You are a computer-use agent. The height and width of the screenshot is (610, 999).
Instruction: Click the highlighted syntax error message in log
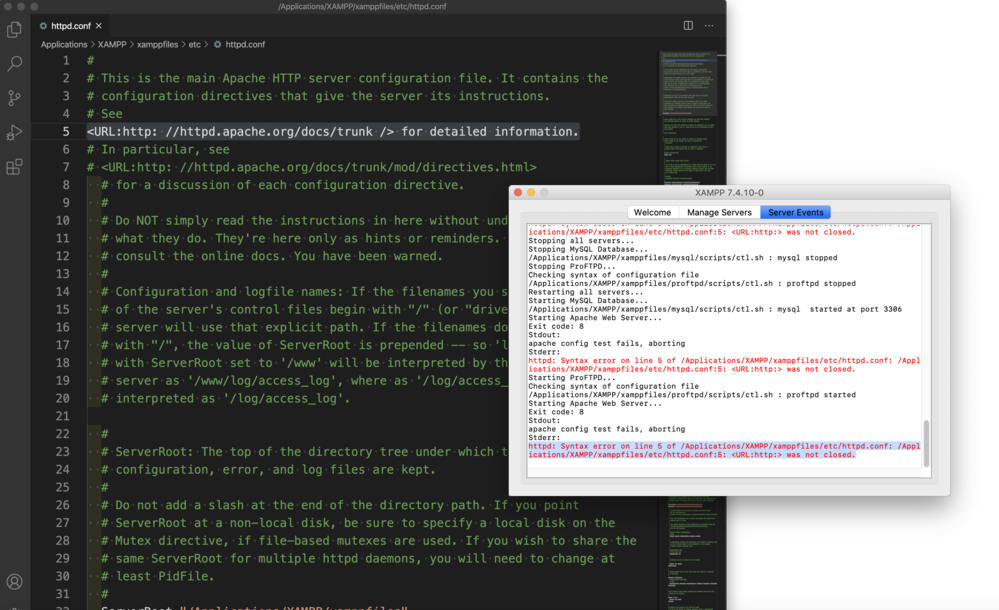click(x=724, y=451)
